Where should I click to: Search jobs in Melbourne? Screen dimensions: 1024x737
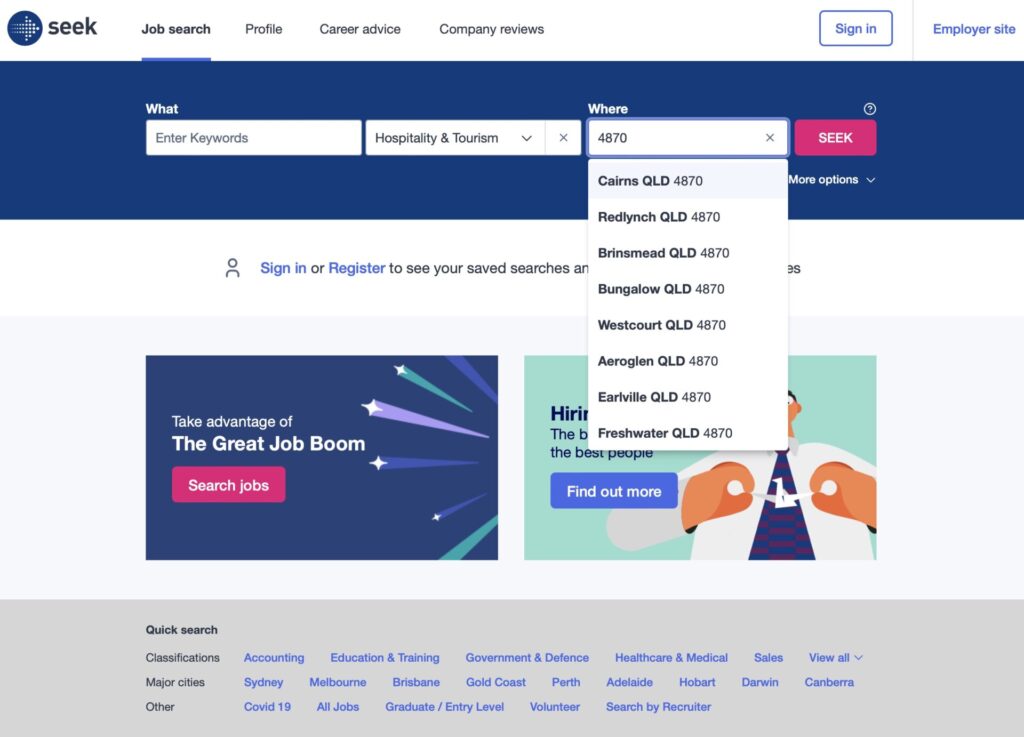338,682
